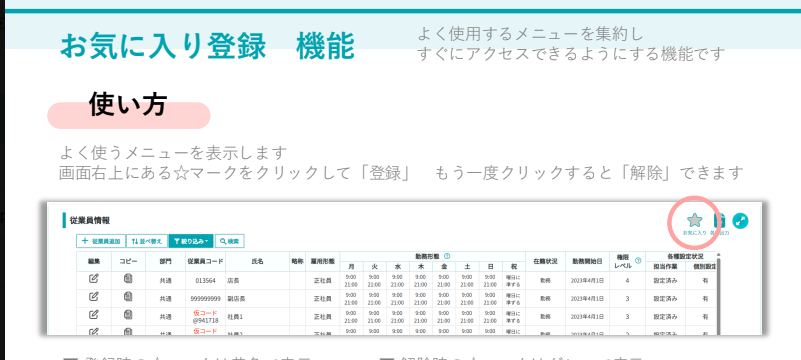Image resolution: width=801 pixels, height=360 pixels.
Task: Click the 従業員コード column header
Action: 205,261
